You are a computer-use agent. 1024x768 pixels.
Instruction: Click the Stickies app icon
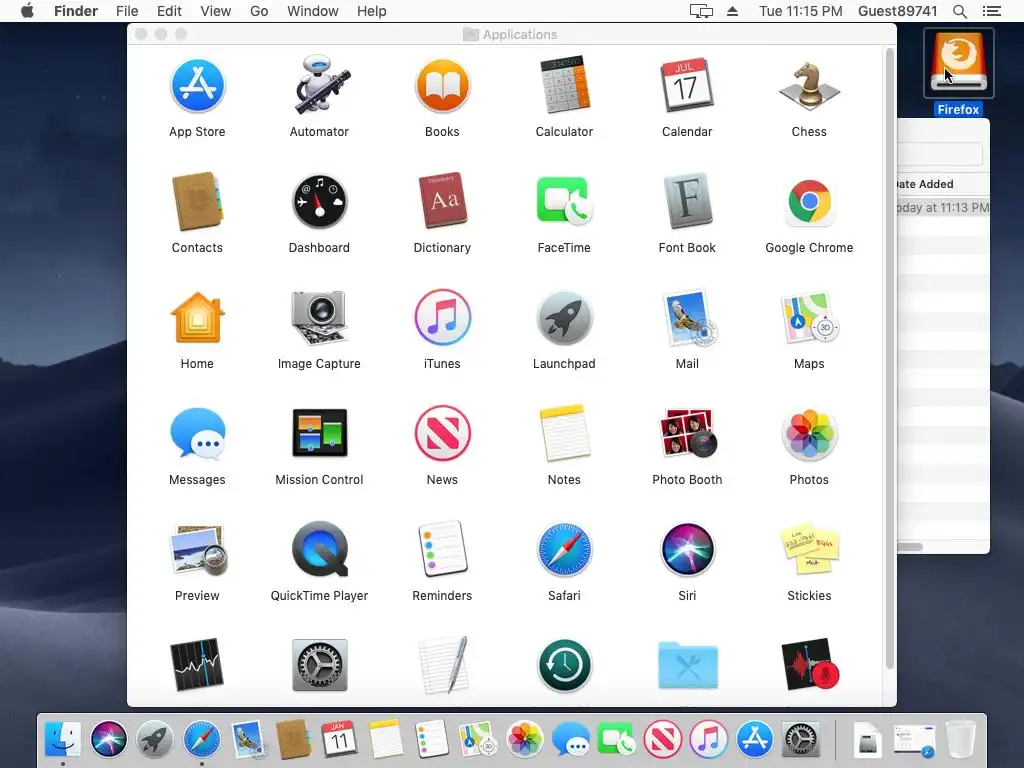[x=809, y=550]
